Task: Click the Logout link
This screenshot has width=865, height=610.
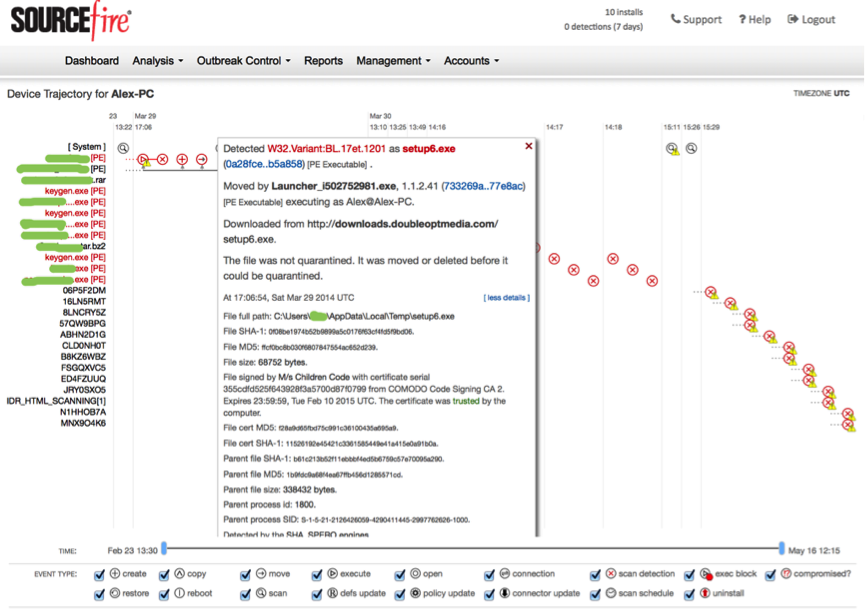Action: click(811, 19)
